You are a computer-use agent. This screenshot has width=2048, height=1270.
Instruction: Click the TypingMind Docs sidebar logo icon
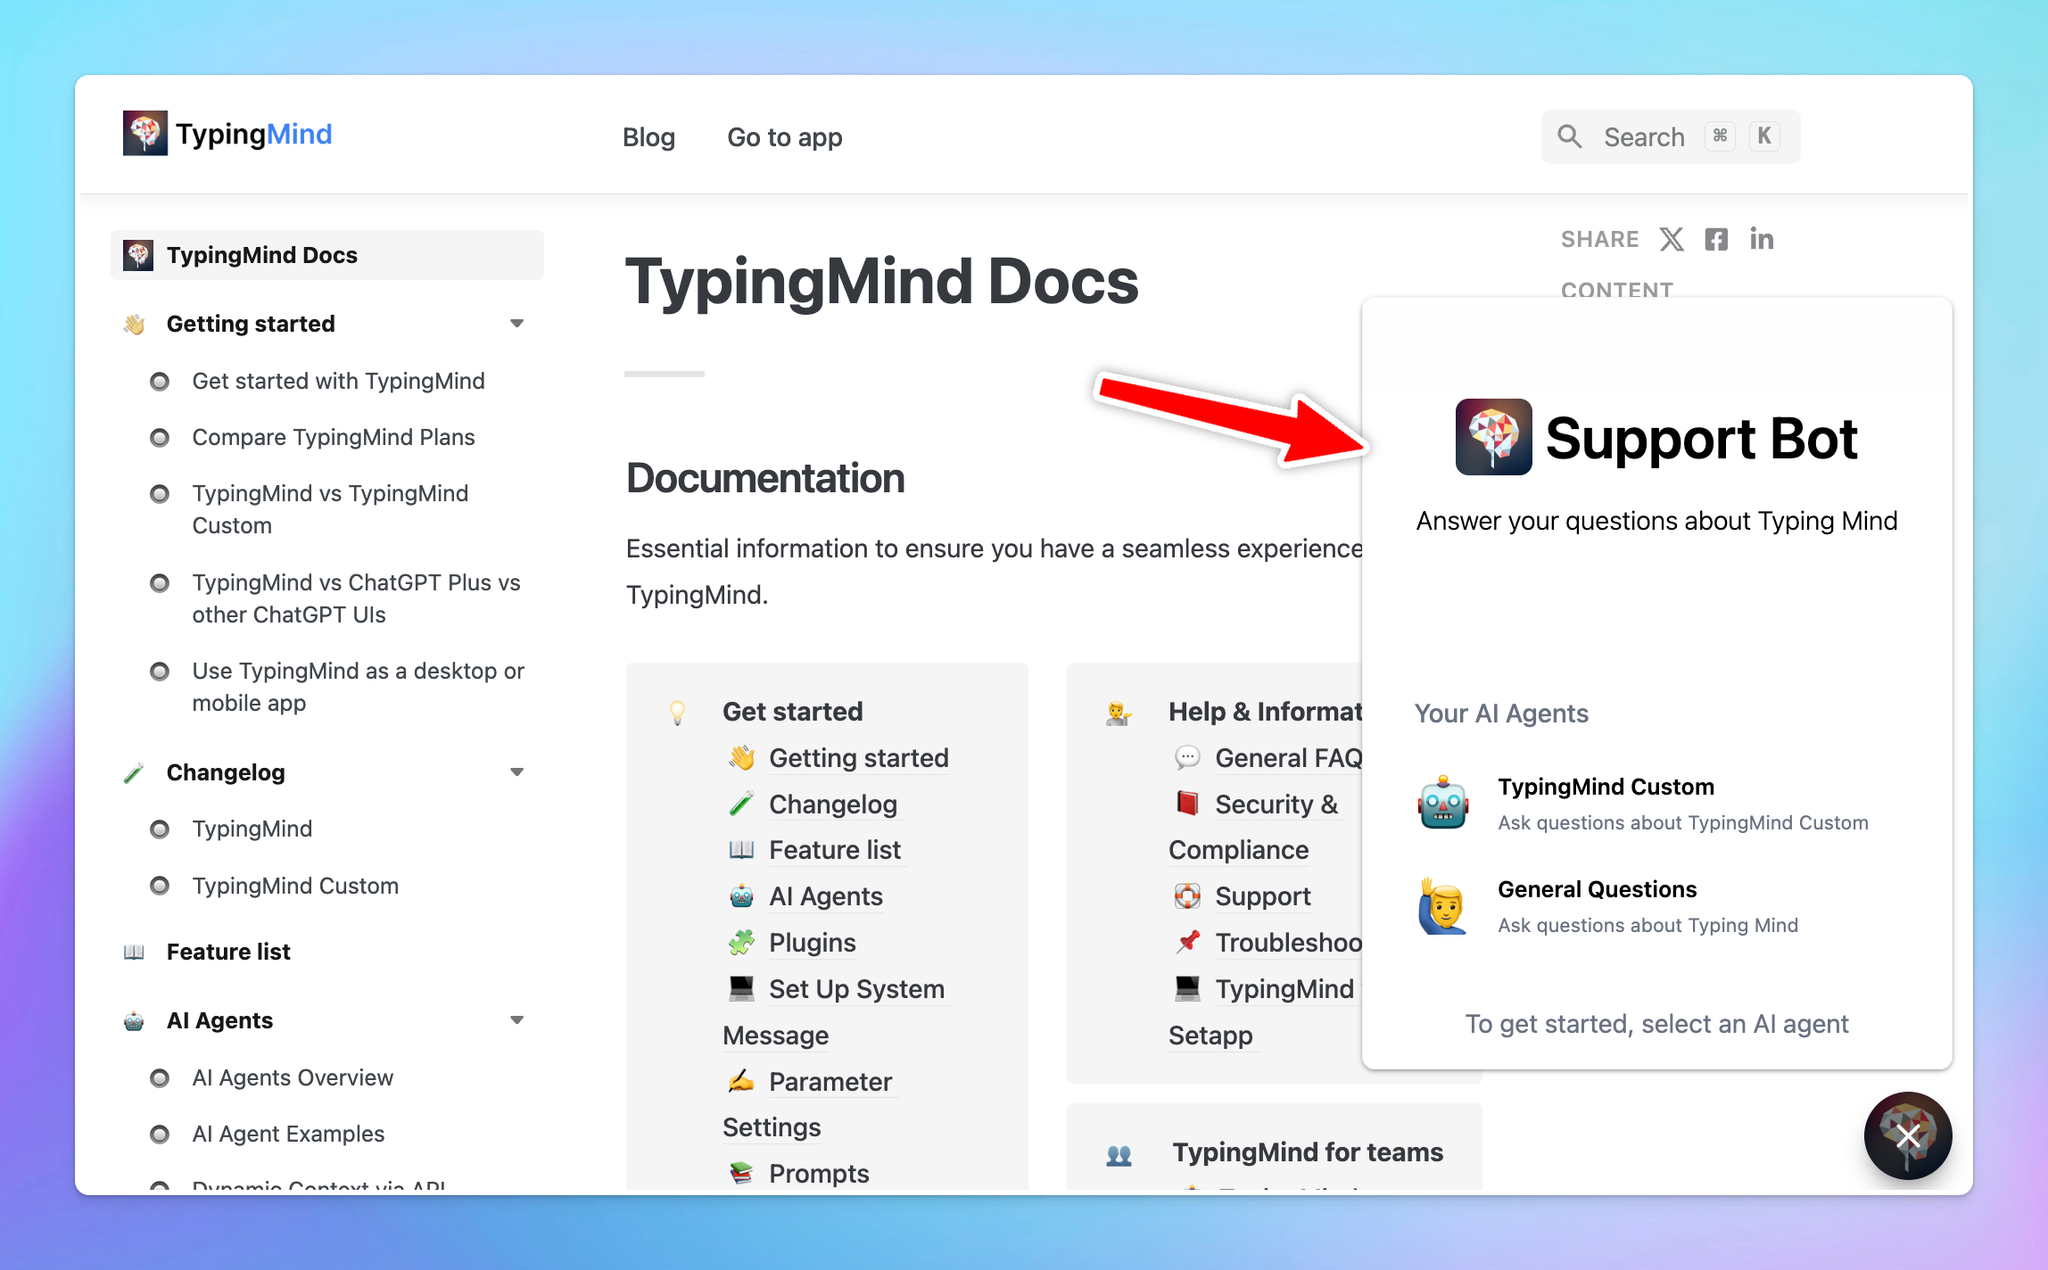coord(138,255)
